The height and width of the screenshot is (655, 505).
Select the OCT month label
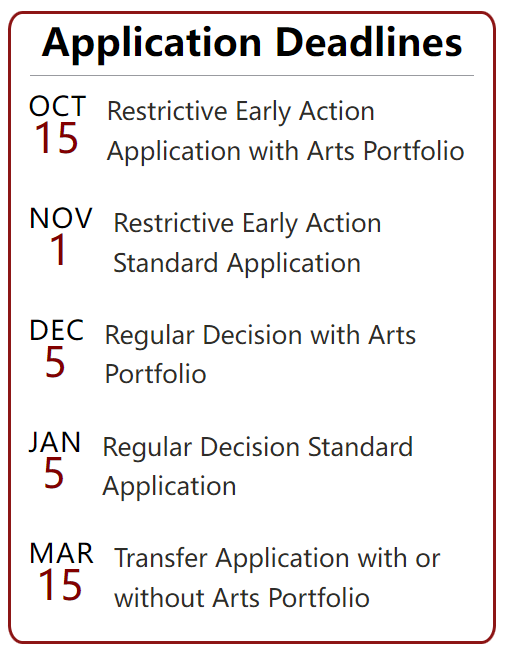(58, 106)
